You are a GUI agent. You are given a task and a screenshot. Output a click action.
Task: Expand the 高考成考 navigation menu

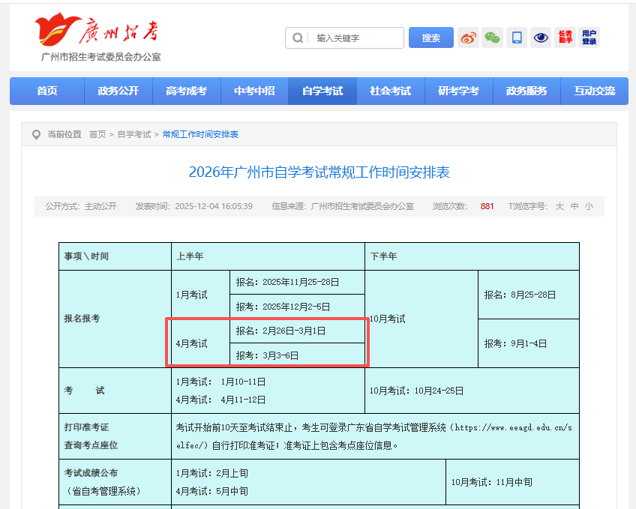pos(186,91)
